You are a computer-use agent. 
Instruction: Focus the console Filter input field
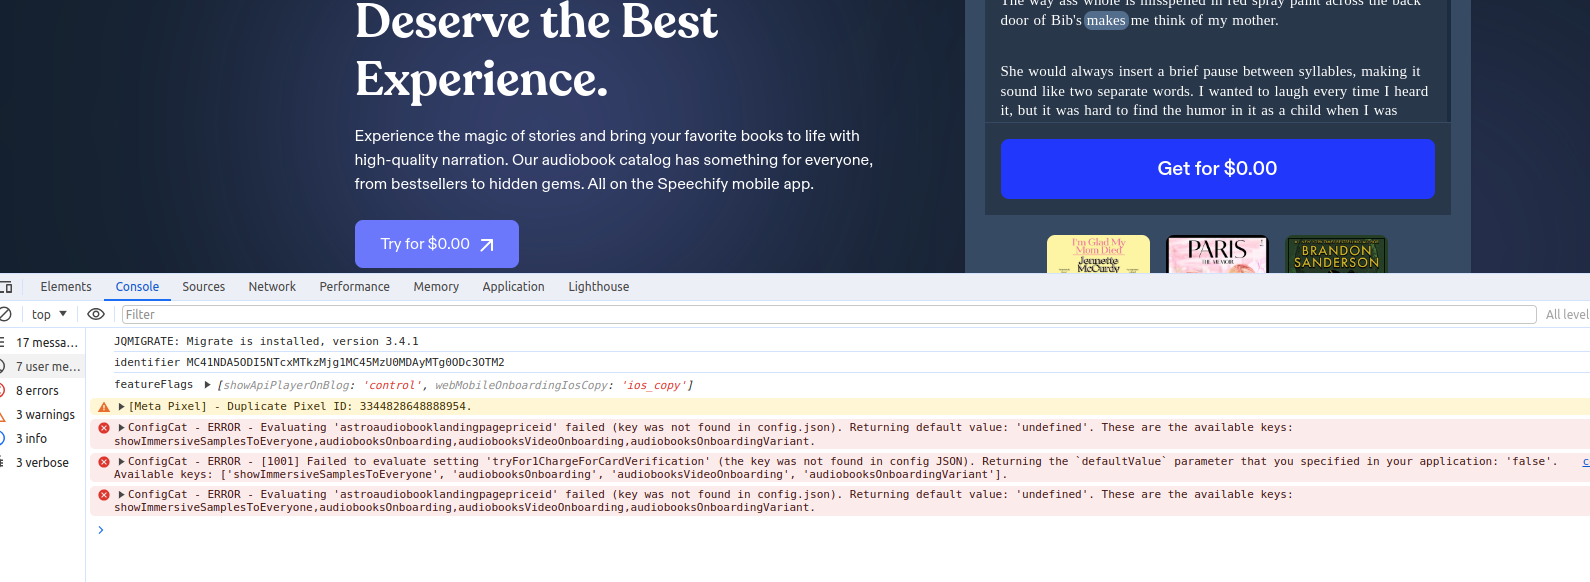point(829,314)
